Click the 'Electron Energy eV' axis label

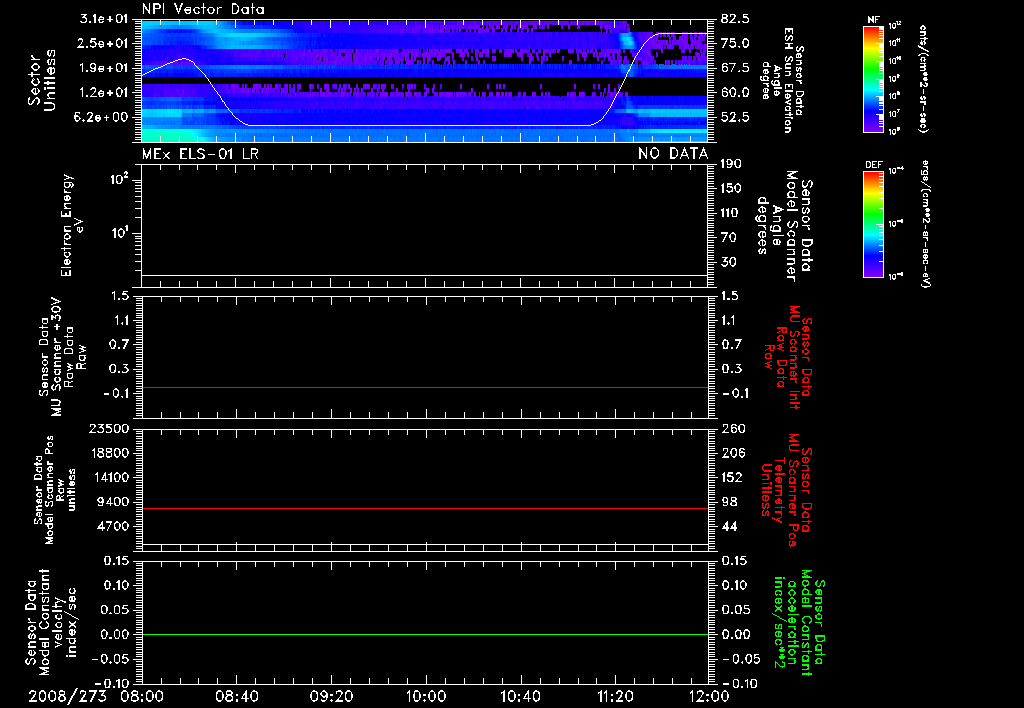click(72, 225)
